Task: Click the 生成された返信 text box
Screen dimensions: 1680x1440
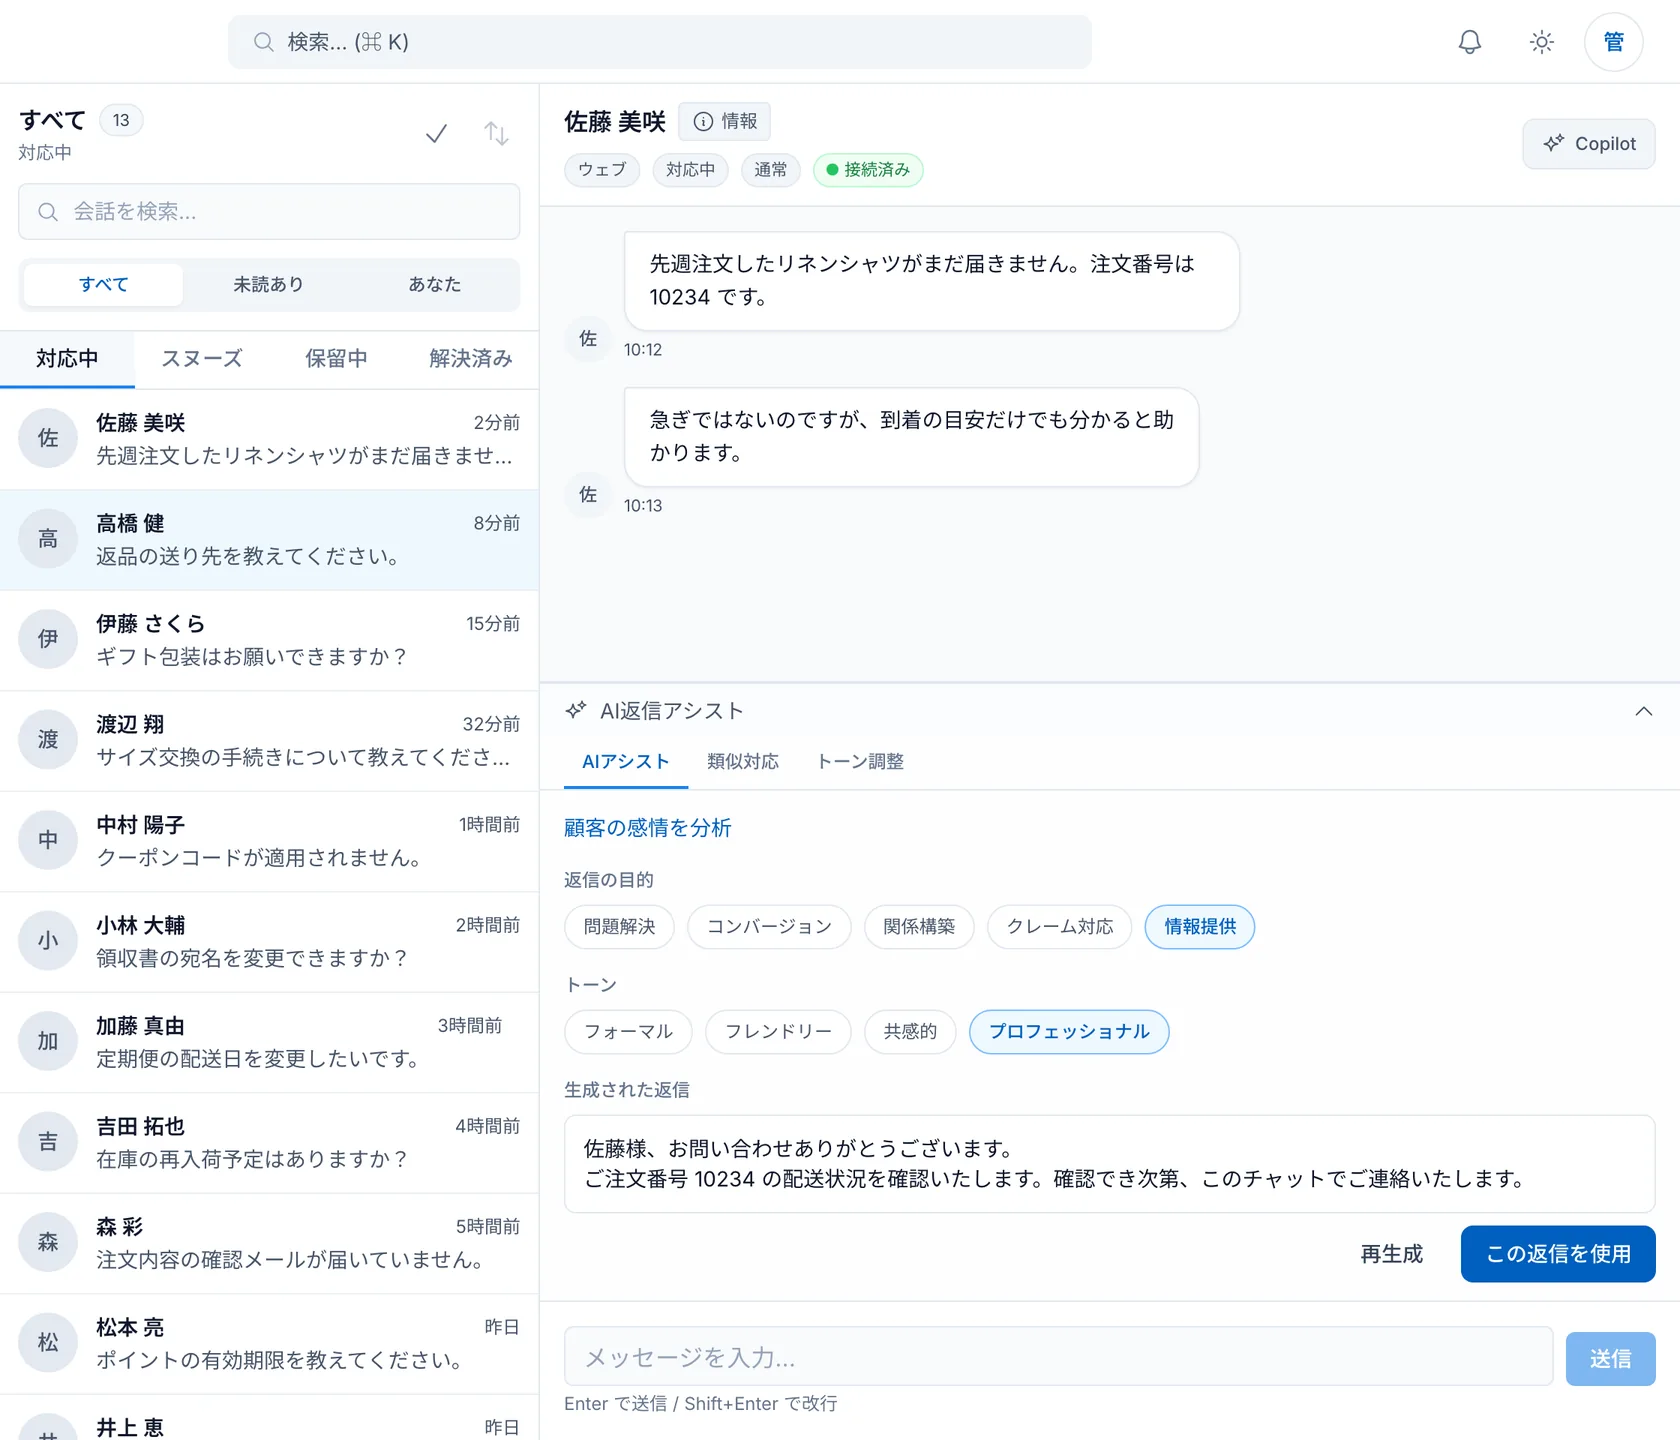Action: click(x=1109, y=1164)
